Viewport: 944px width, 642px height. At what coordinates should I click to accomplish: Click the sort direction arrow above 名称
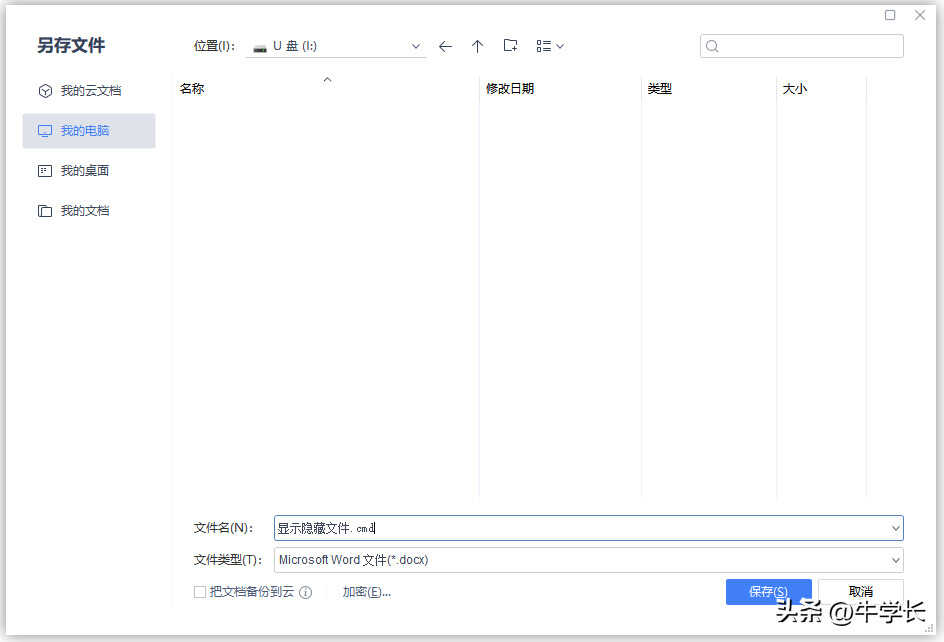coord(328,79)
